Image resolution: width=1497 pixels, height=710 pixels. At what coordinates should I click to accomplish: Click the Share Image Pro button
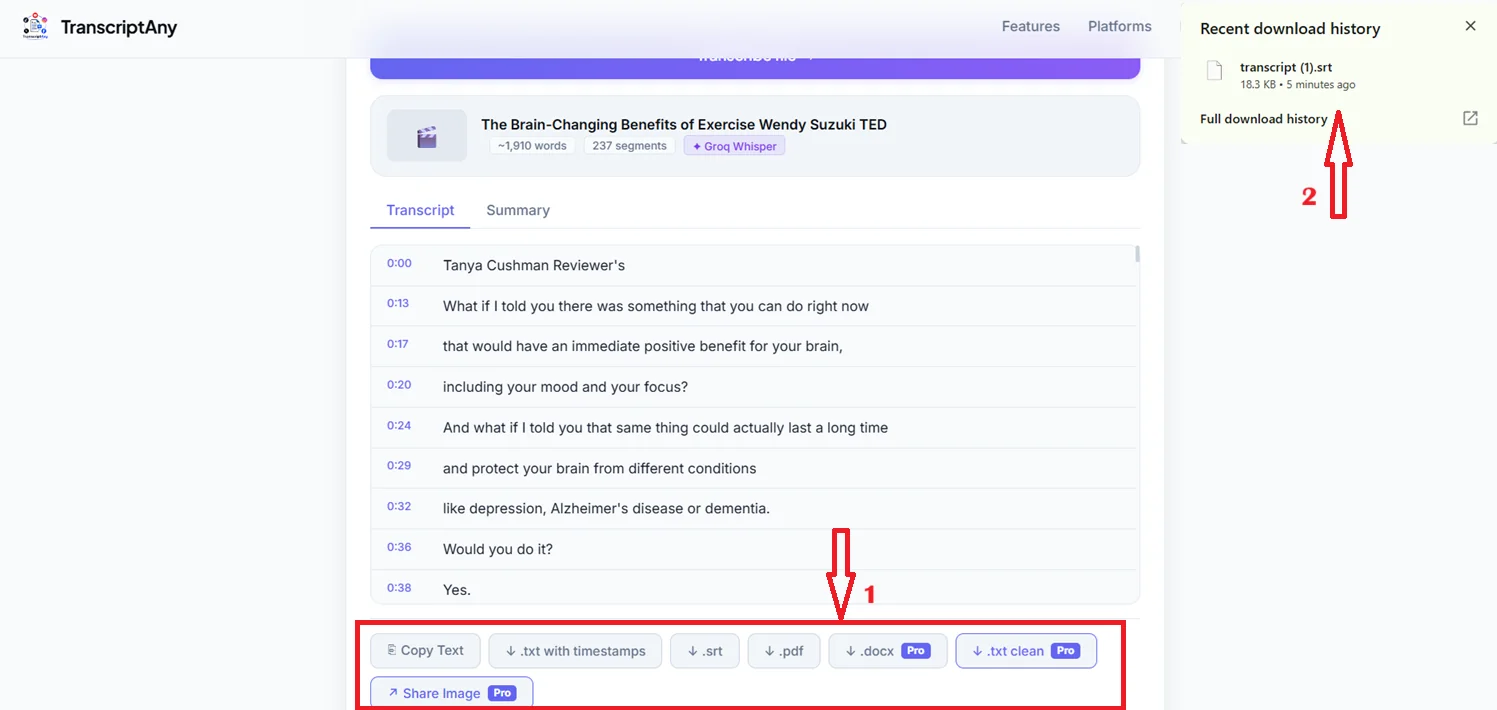click(x=452, y=693)
